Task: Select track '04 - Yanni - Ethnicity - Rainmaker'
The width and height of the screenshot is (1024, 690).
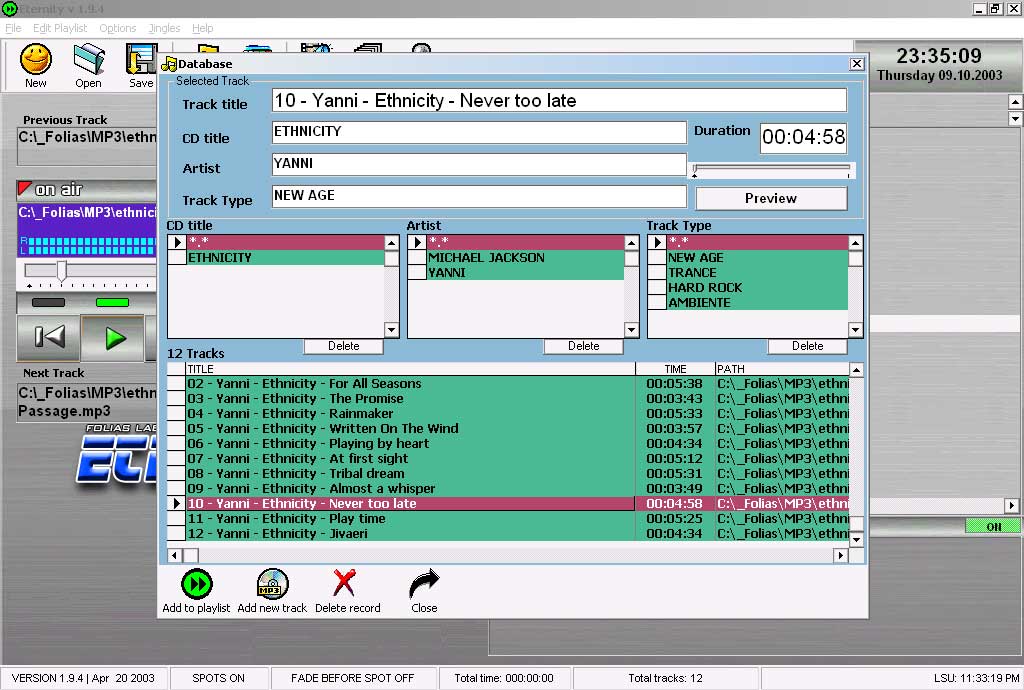Action: 410,414
